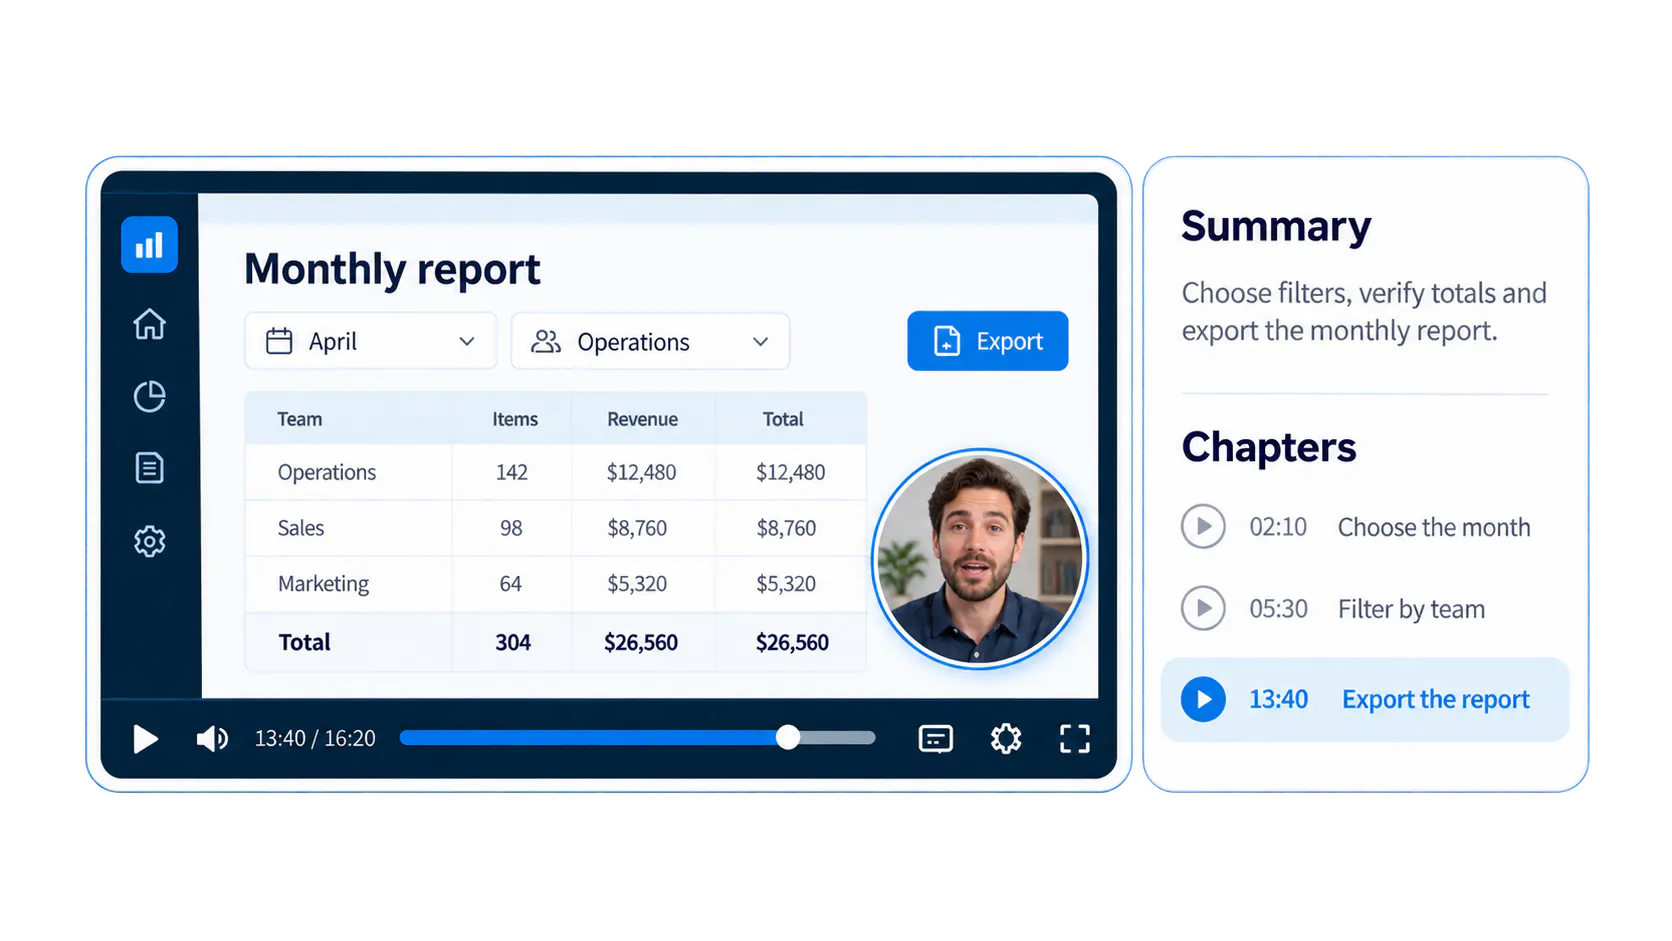The height and width of the screenshot is (941, 1672).
Task: Play the video with the play button
Action: 146,739
